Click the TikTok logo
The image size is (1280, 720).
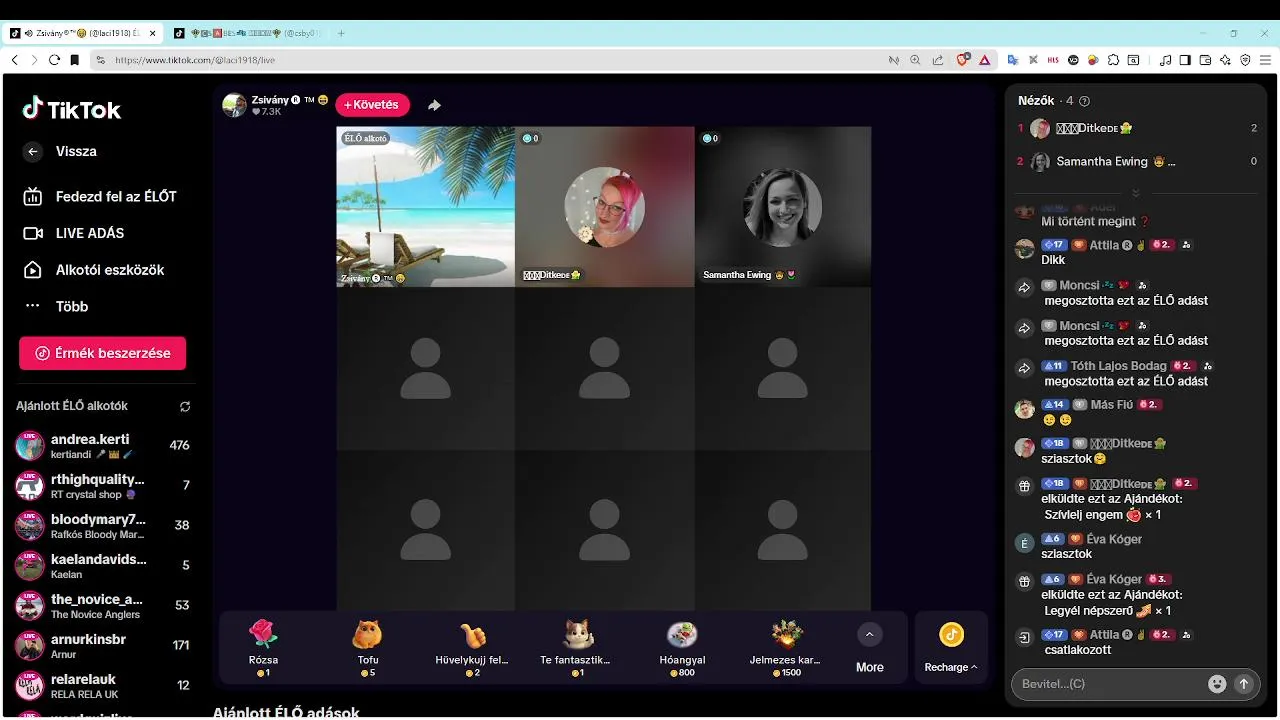coord(71,109)
